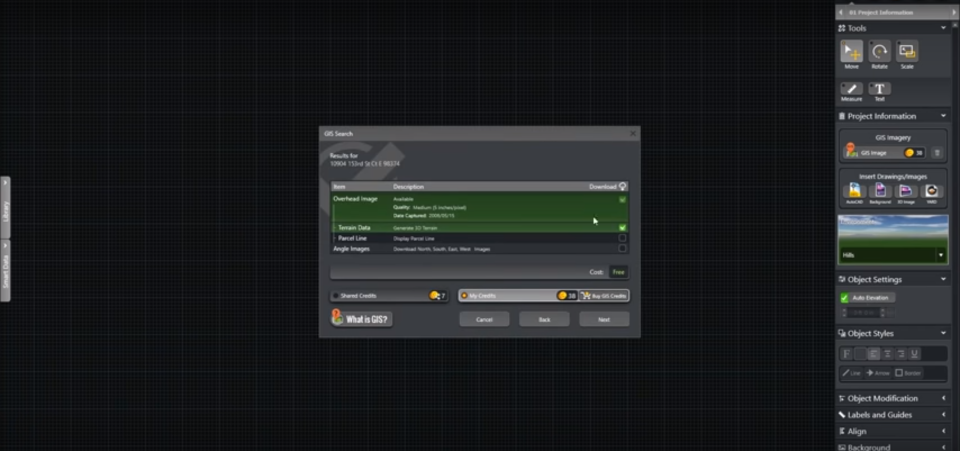Expand the Align section

pos(943,431)
